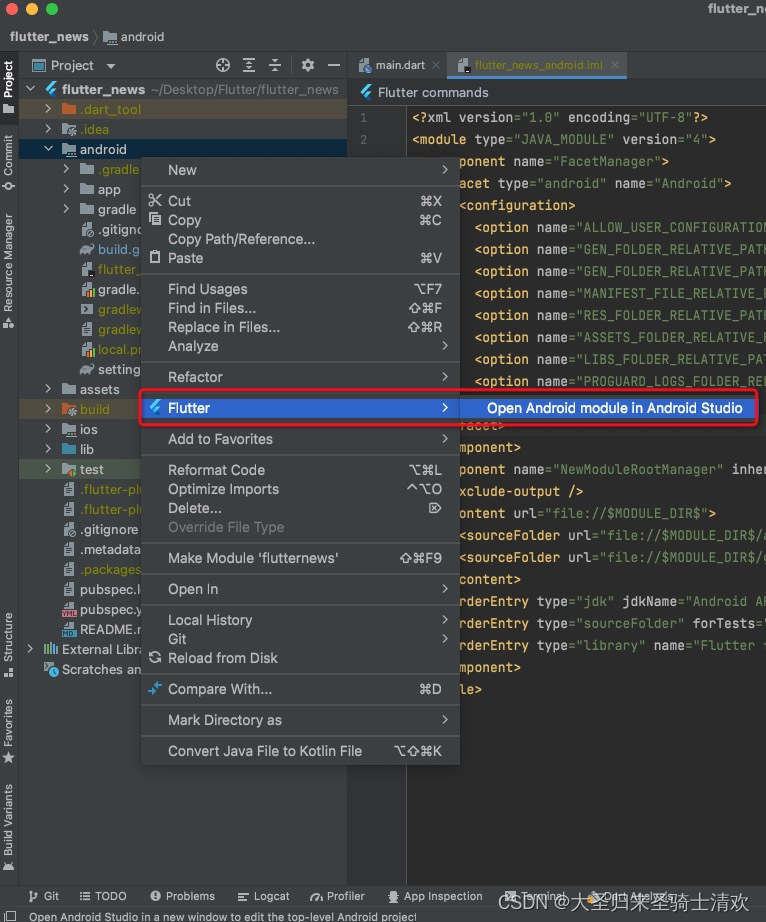The height and width of the screenshot is (922, 766).
Task: Open the Mark Directory as submenu
Action: (300, 720)
